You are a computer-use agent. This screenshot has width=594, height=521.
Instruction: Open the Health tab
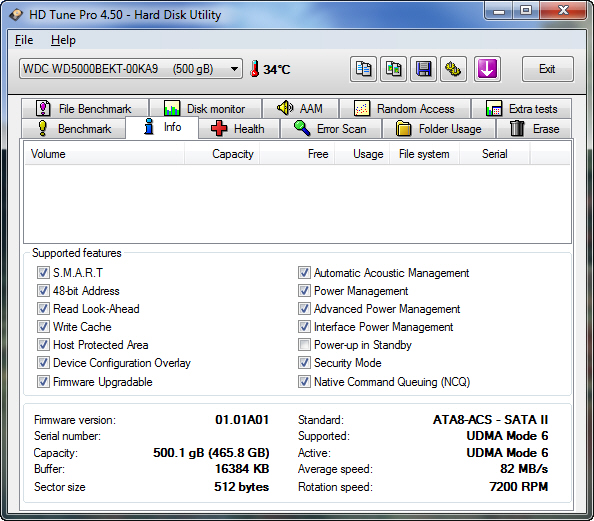point(239,129)
